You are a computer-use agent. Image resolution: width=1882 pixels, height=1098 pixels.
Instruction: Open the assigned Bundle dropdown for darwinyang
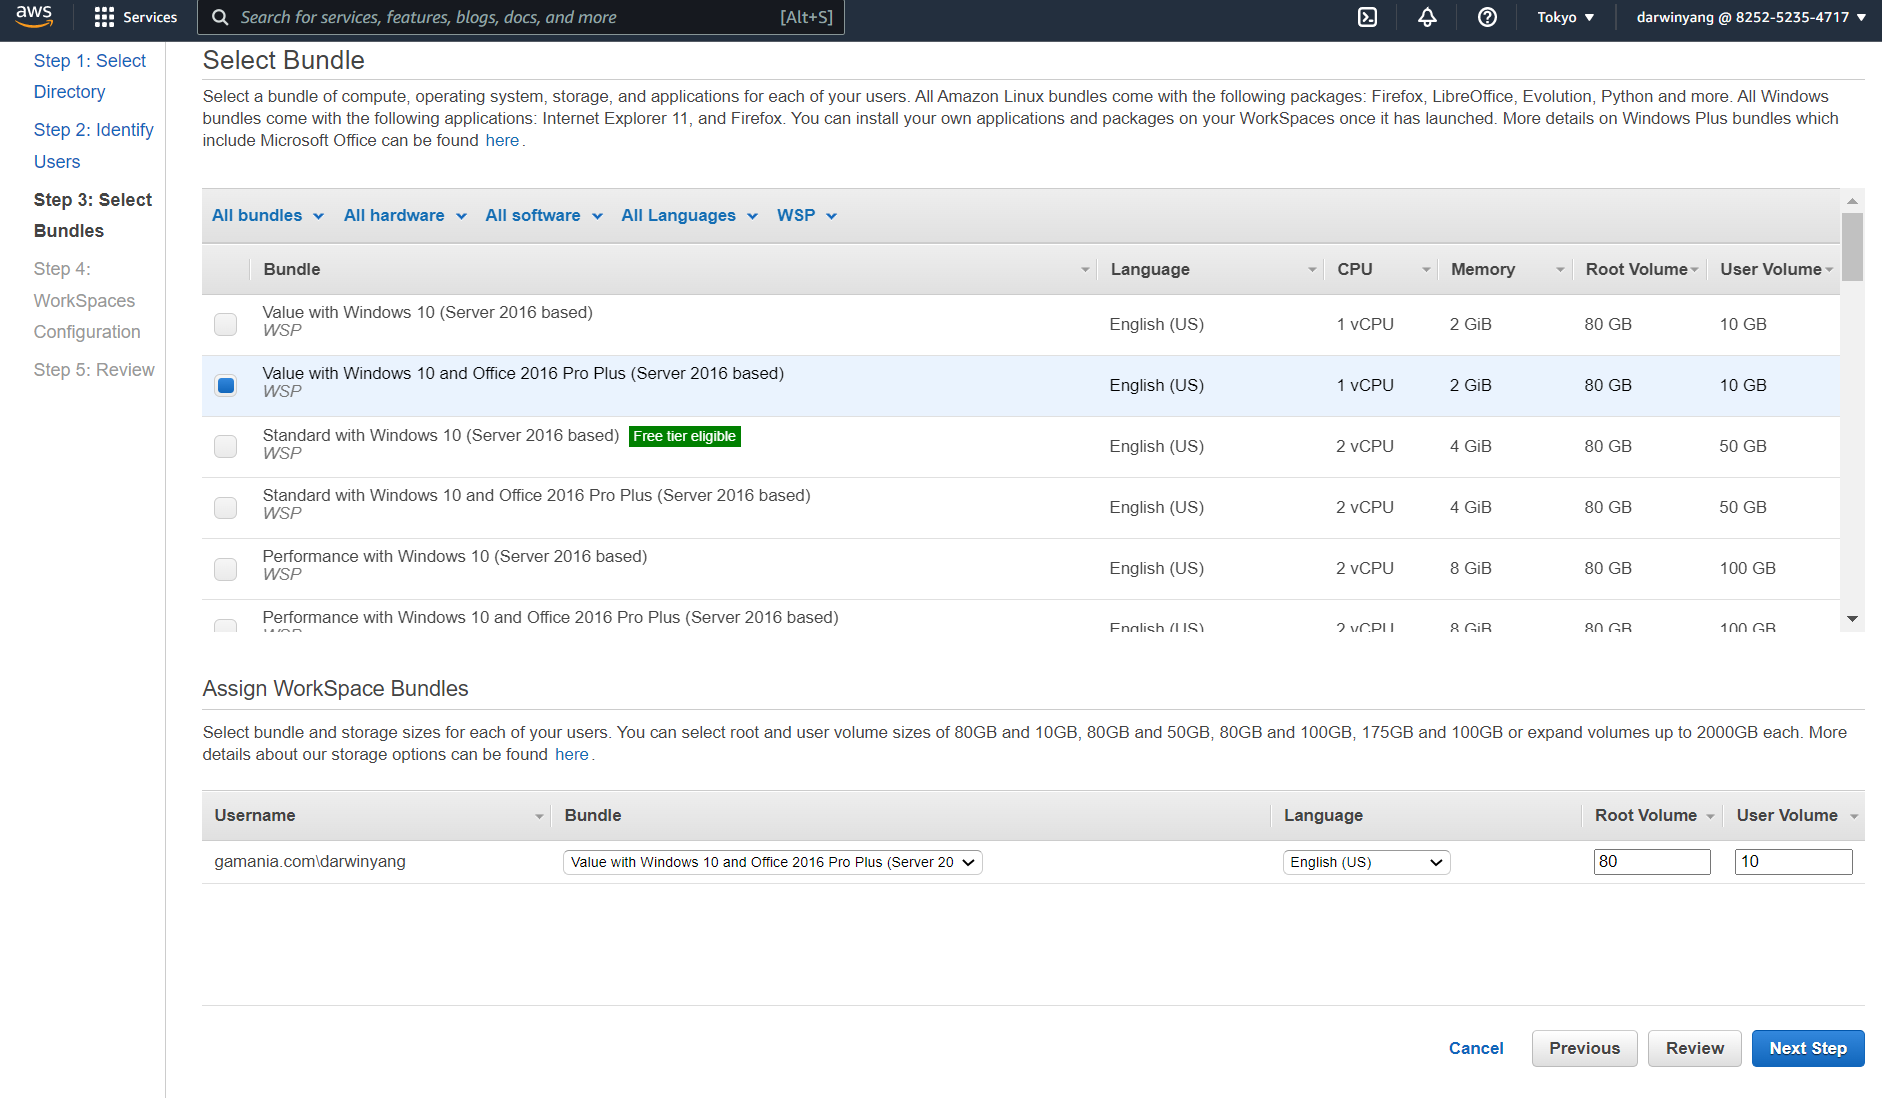pos(772,862)
